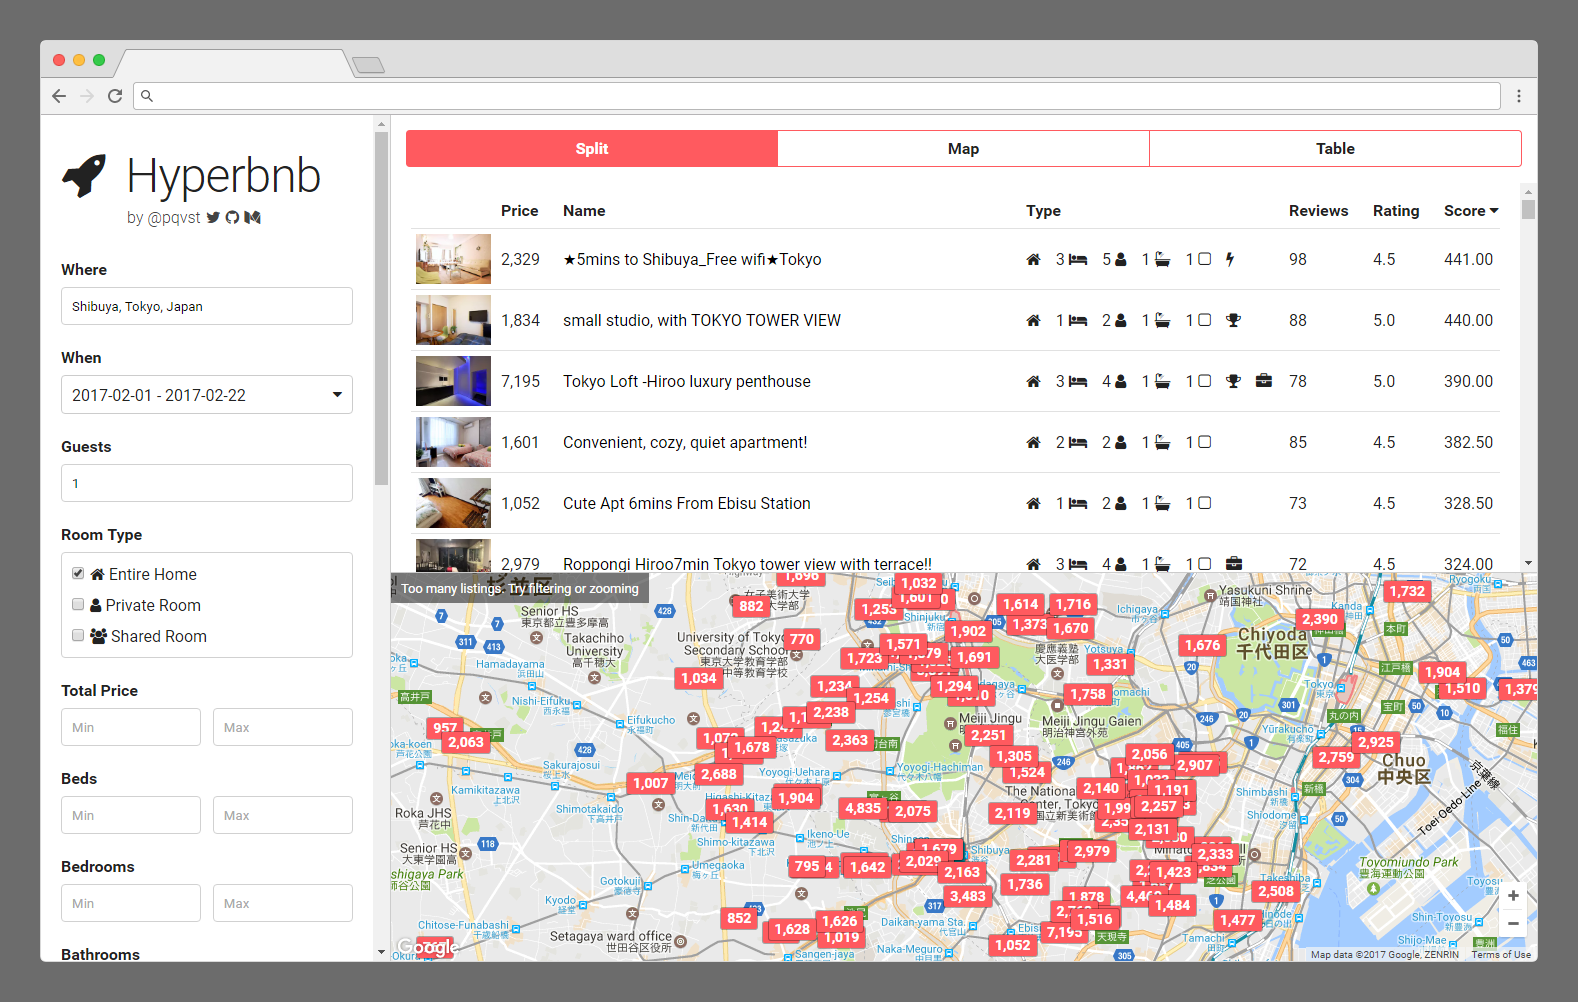Switch to the Split view tab

(x=592, y=148)
